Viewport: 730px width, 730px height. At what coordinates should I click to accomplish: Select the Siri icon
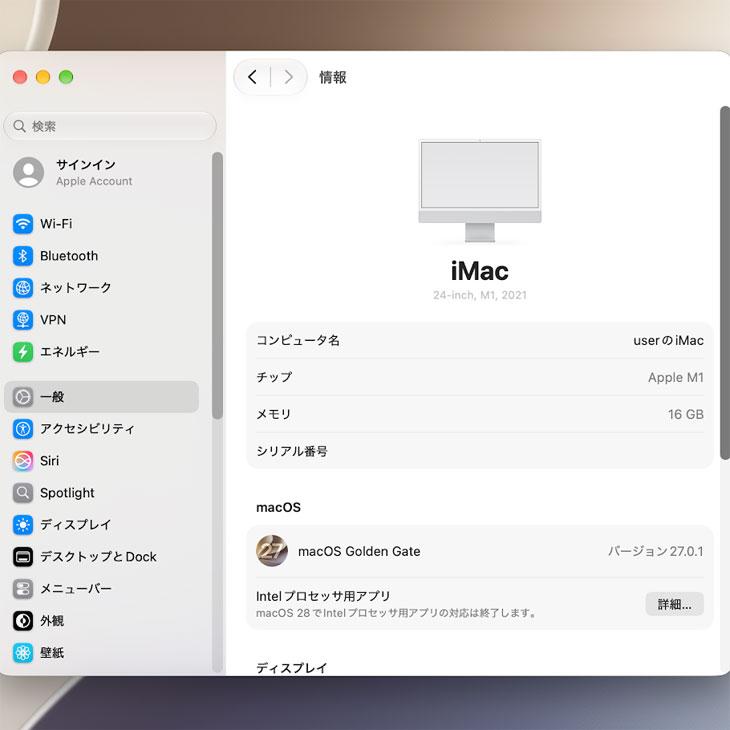(23, 461)
